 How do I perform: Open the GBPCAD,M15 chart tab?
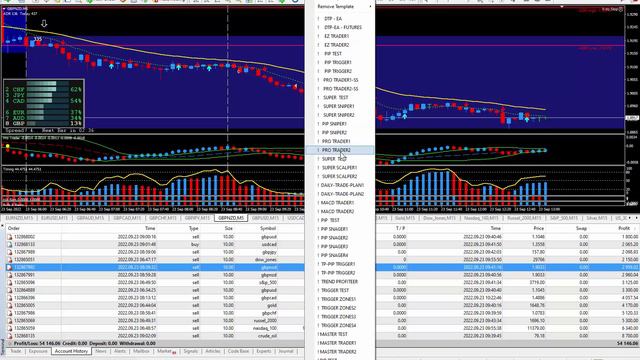[127, 218]
